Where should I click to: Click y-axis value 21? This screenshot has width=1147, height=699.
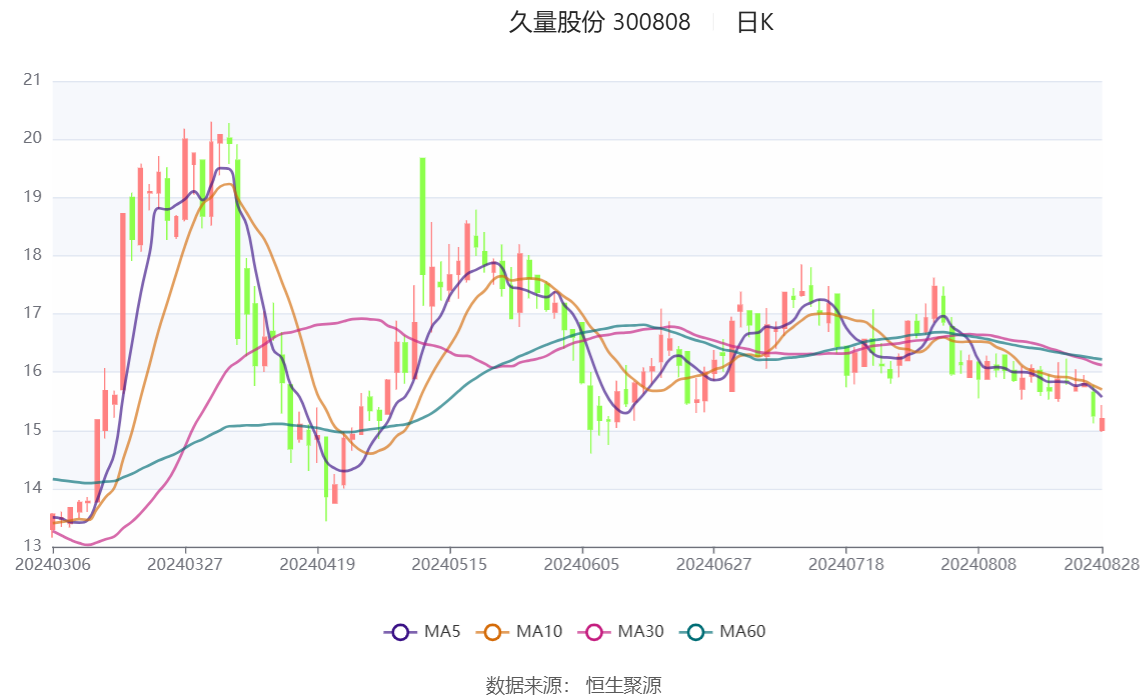[x=32, y=80]
